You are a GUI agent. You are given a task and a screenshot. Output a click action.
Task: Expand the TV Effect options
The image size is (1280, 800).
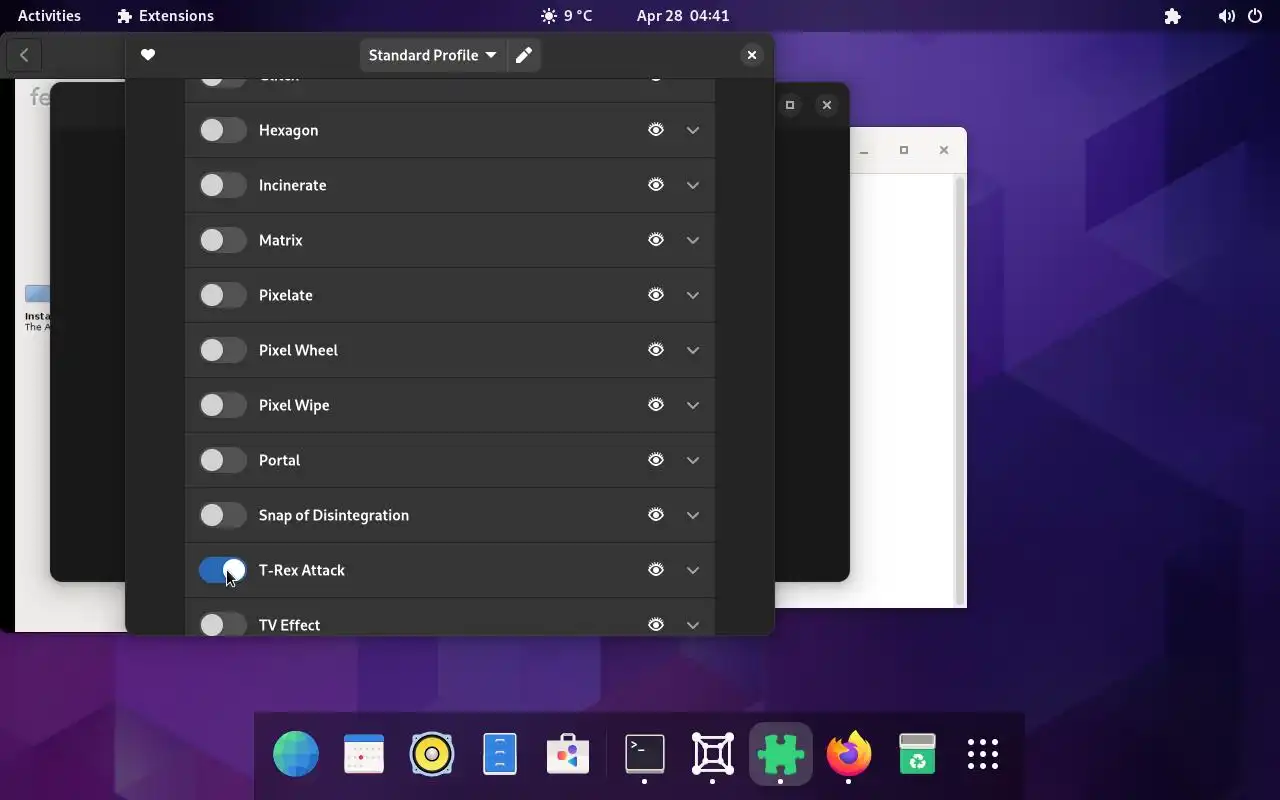(x=693, y=625)
